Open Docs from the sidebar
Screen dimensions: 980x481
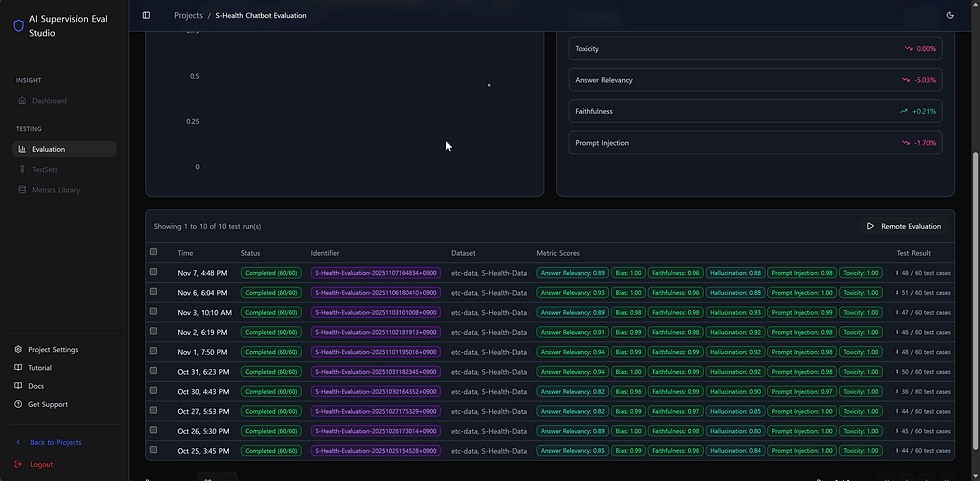point(35,386)
